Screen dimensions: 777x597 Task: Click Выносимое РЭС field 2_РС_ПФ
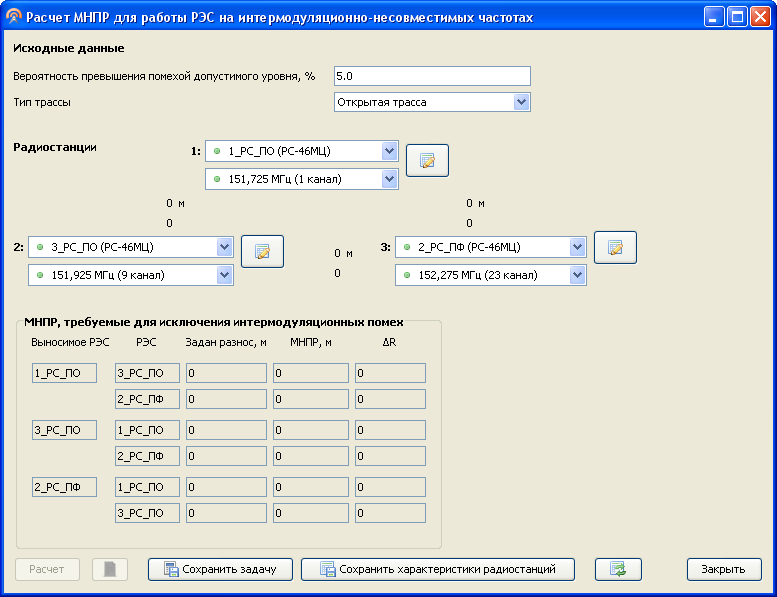pos(64,487)
